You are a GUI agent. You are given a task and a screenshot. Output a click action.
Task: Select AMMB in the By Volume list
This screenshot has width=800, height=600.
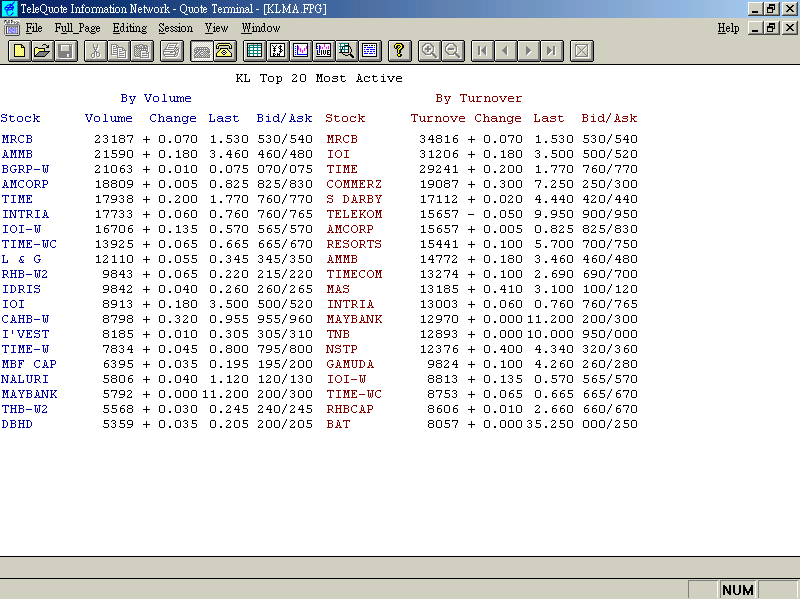point(17,154)
